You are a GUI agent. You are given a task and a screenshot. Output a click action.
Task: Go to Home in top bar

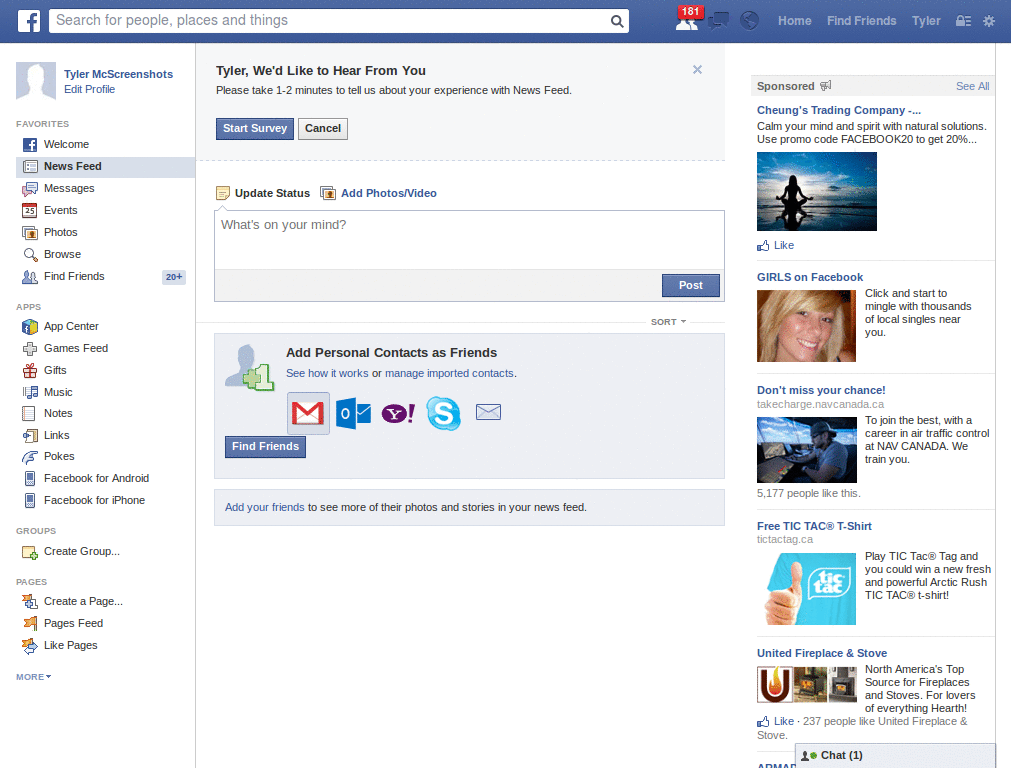pos(794,21)
